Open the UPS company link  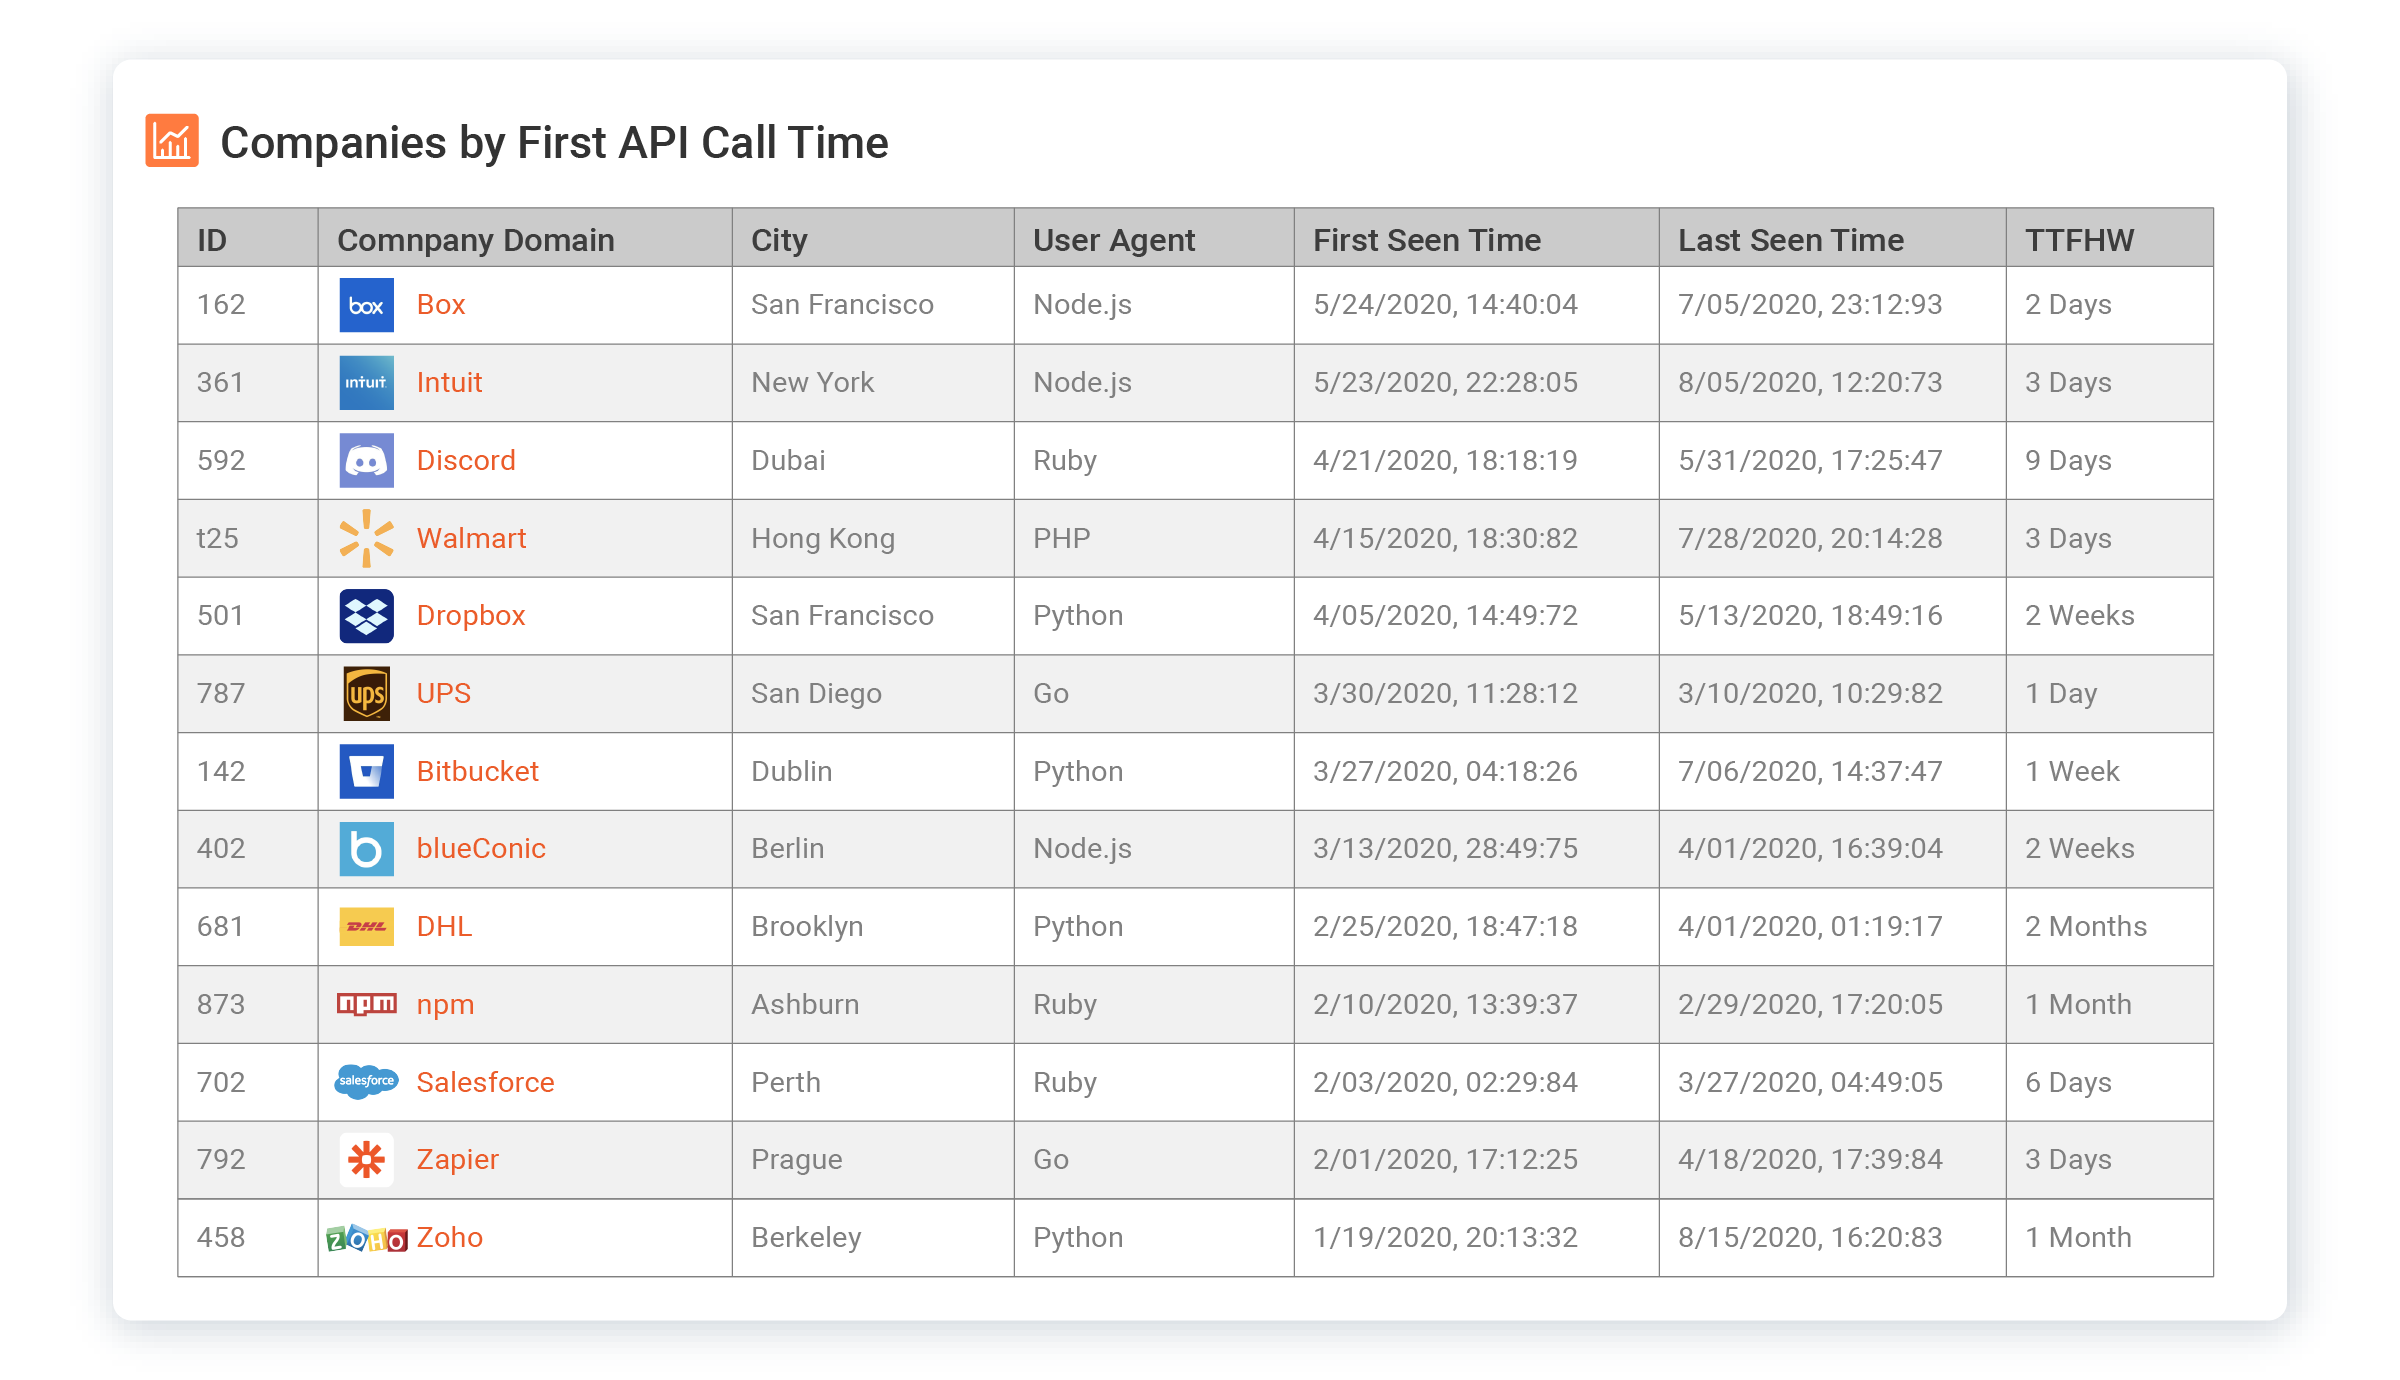tap(443, 694)
